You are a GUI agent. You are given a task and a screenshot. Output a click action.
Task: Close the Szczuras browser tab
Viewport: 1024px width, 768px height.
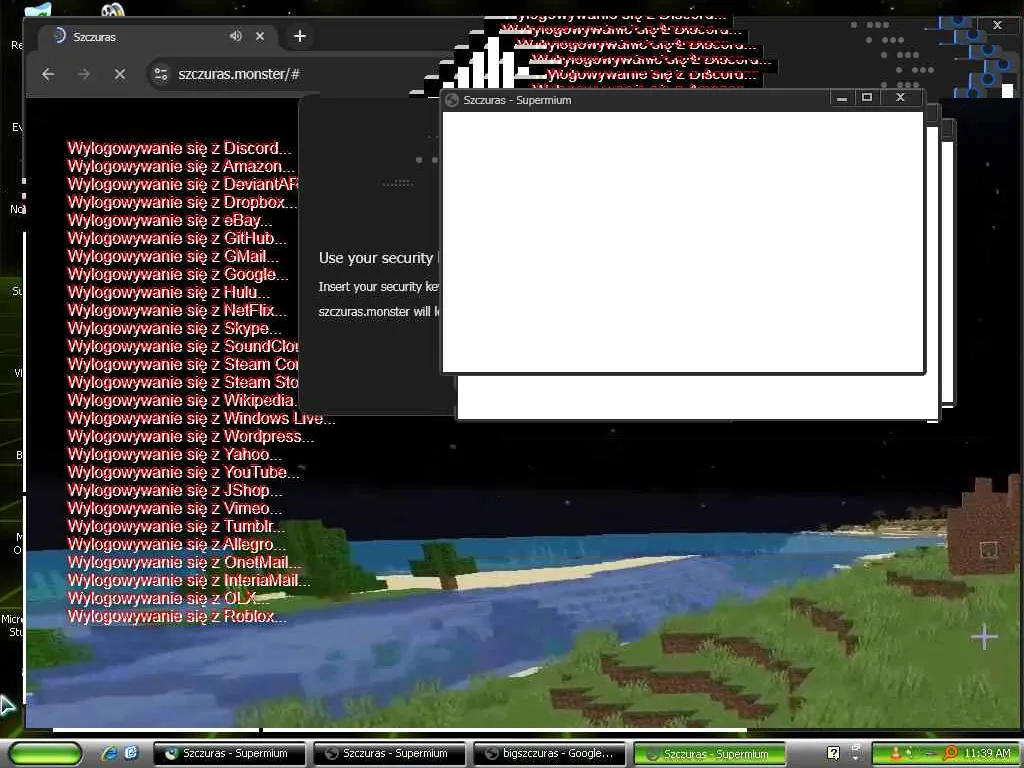coord(260,36)
